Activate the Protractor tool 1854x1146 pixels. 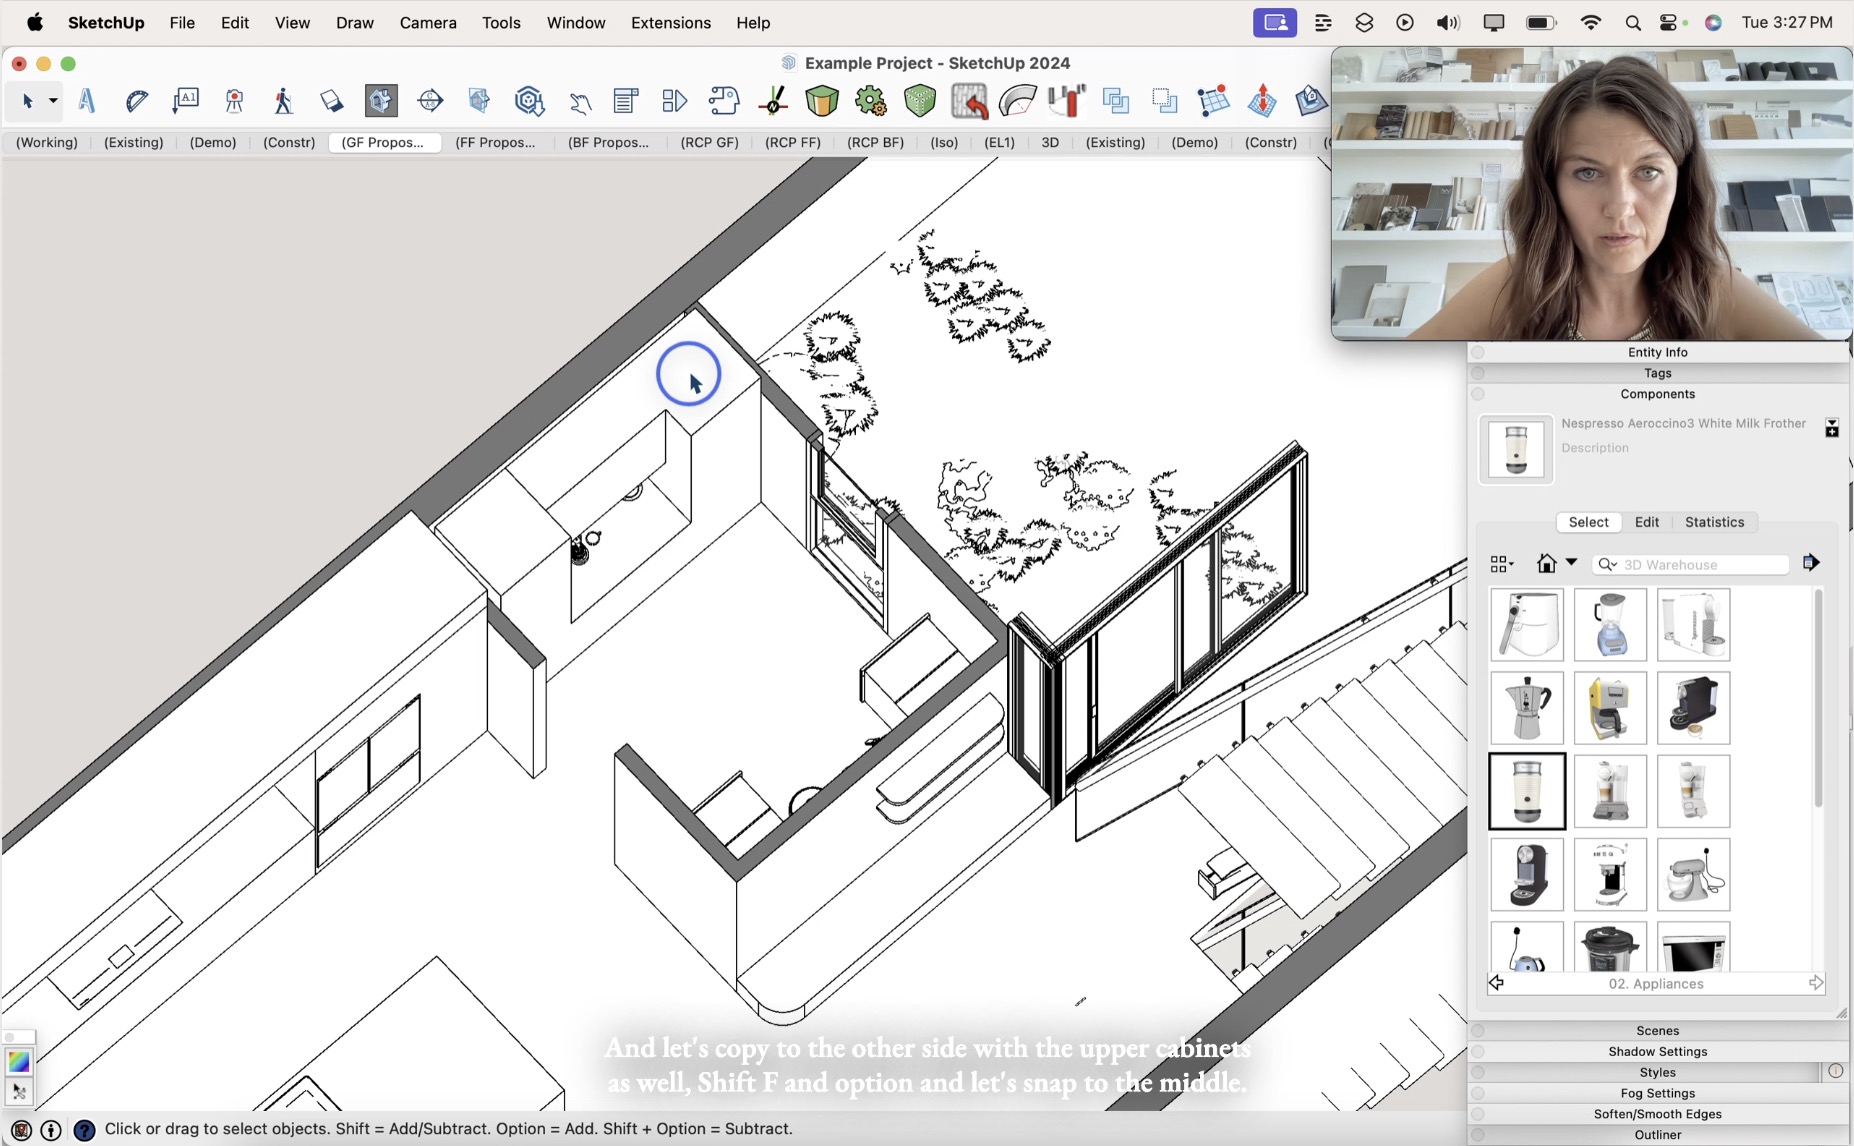point(137,100)
